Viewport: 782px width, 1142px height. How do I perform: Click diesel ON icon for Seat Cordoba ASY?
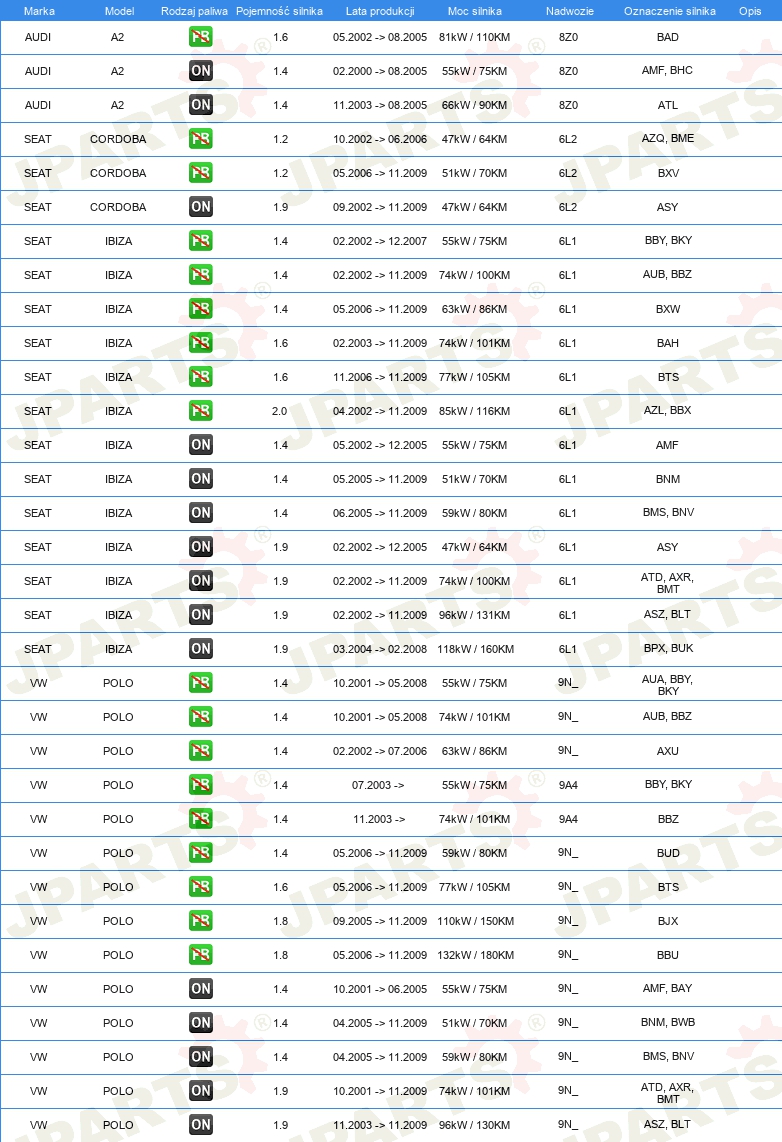tap(200, 207)
